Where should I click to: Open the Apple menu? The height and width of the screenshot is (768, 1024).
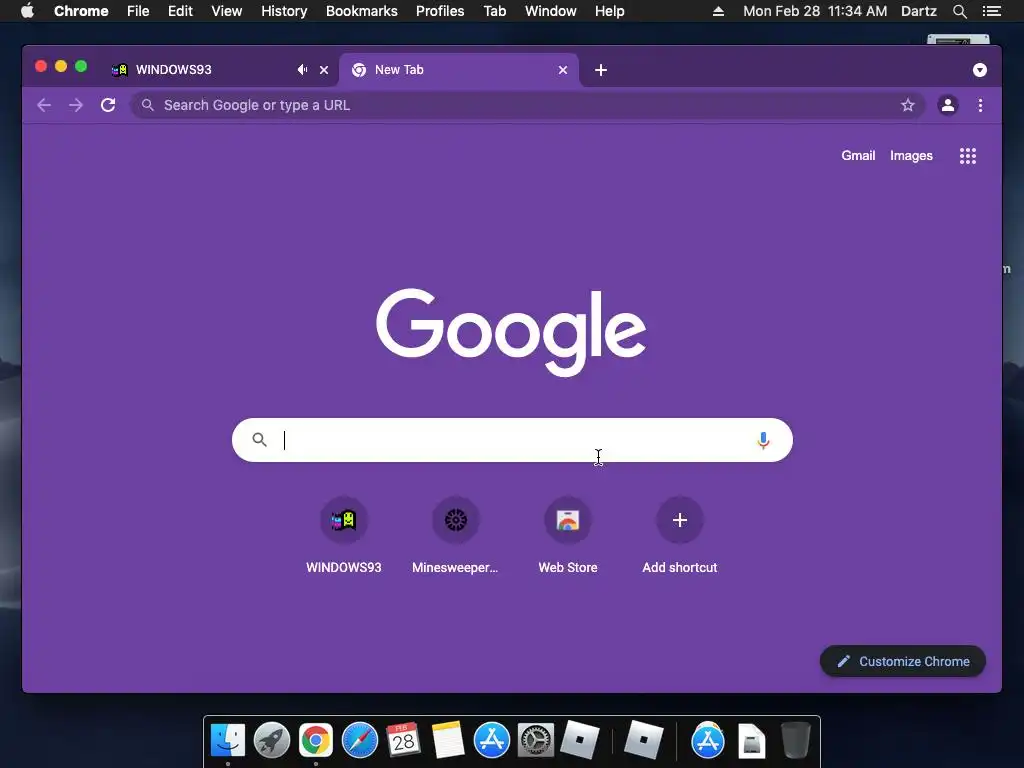pyautogui.click(x=27, y=11)
